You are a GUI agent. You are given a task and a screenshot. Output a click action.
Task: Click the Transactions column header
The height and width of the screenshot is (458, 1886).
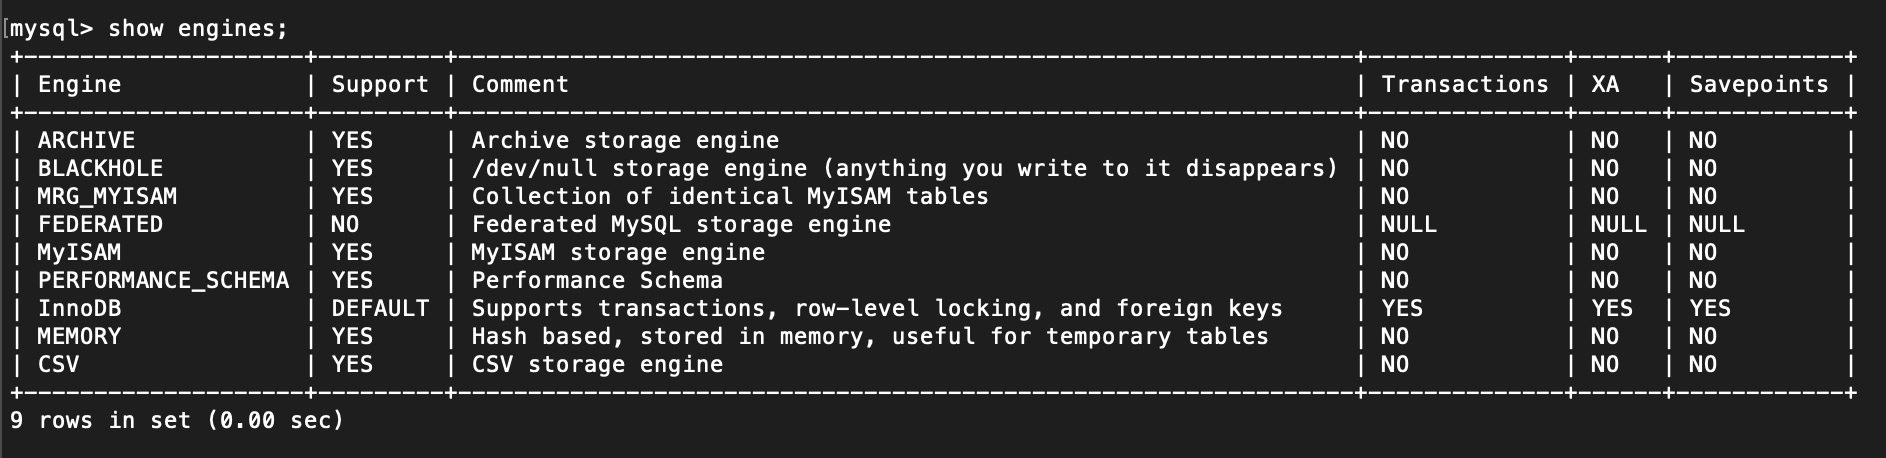[1464, 85]
